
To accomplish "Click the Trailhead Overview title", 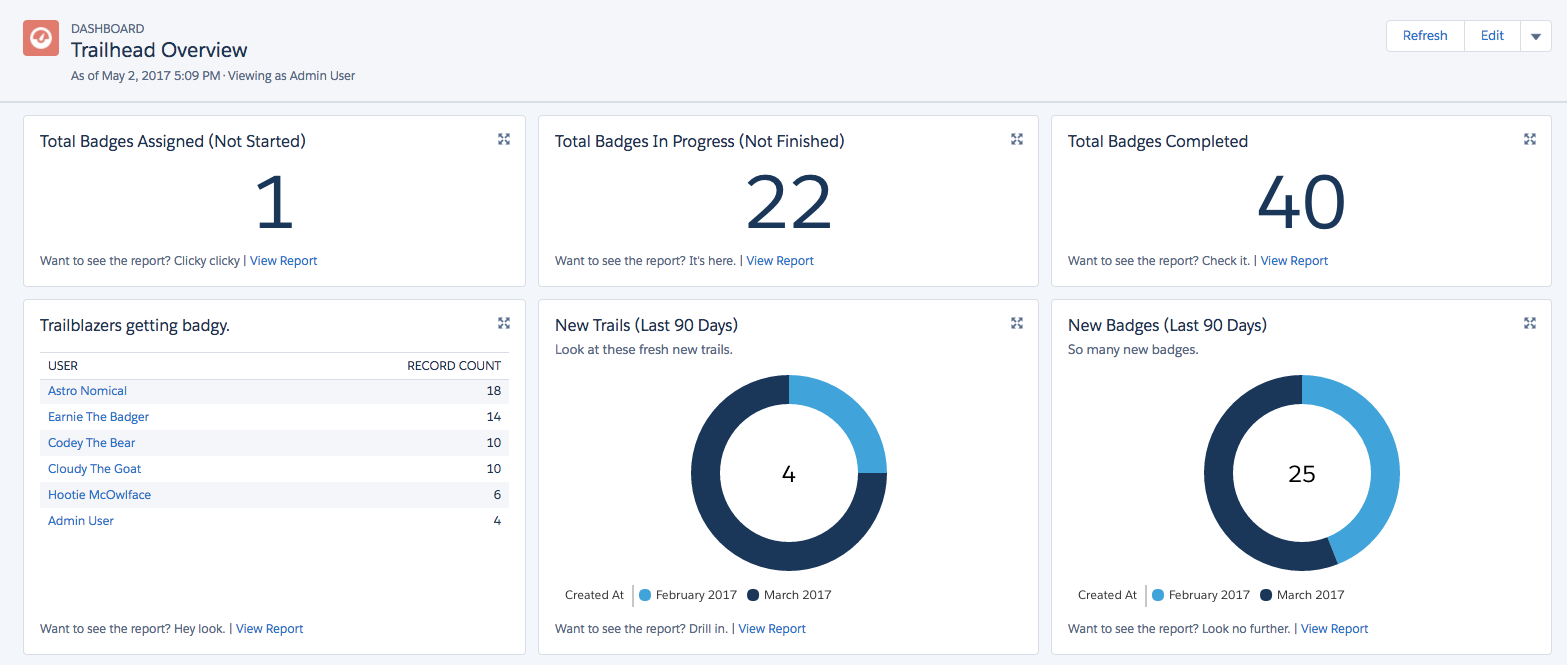I will (159, 50).
